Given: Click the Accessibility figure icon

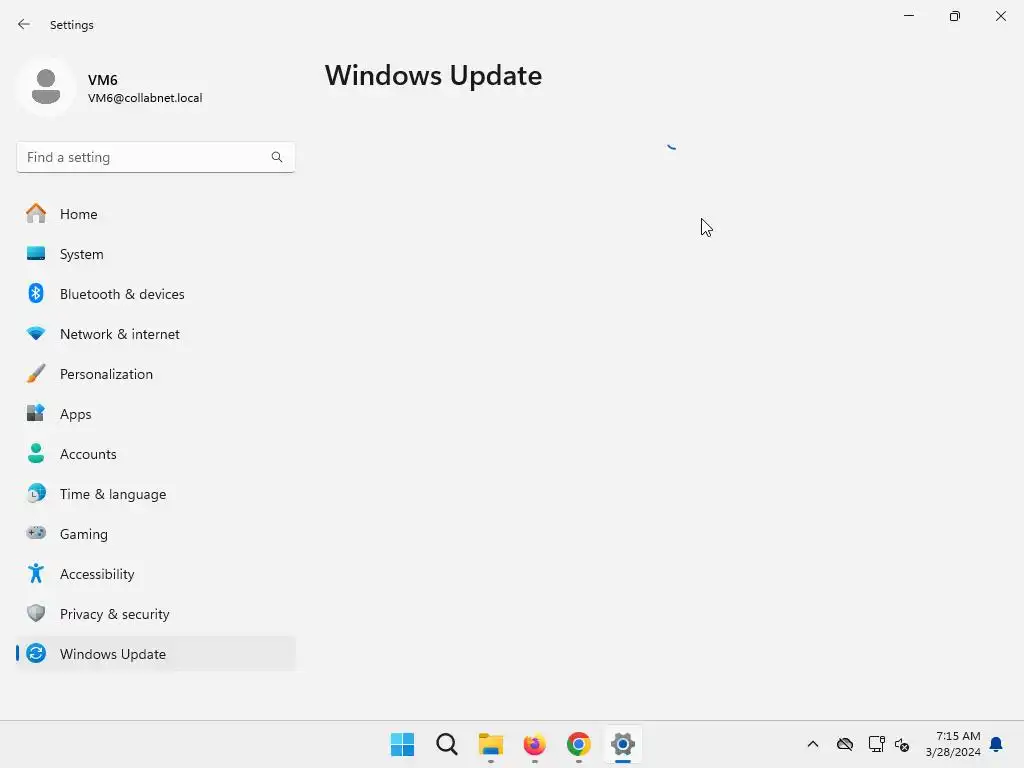Looking at the screenshot, I should [x=36, y=573].
